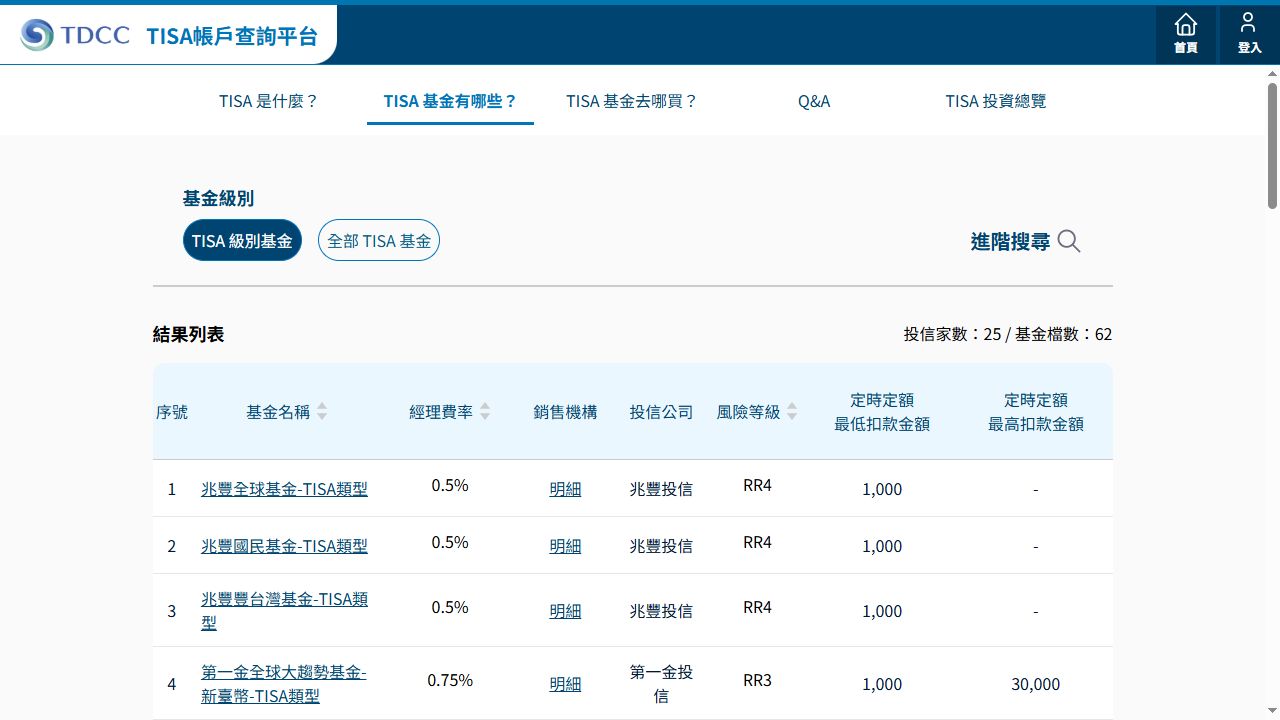Click the 進階搜尋 text label
1280x720 pixels.
(1010, 241)
